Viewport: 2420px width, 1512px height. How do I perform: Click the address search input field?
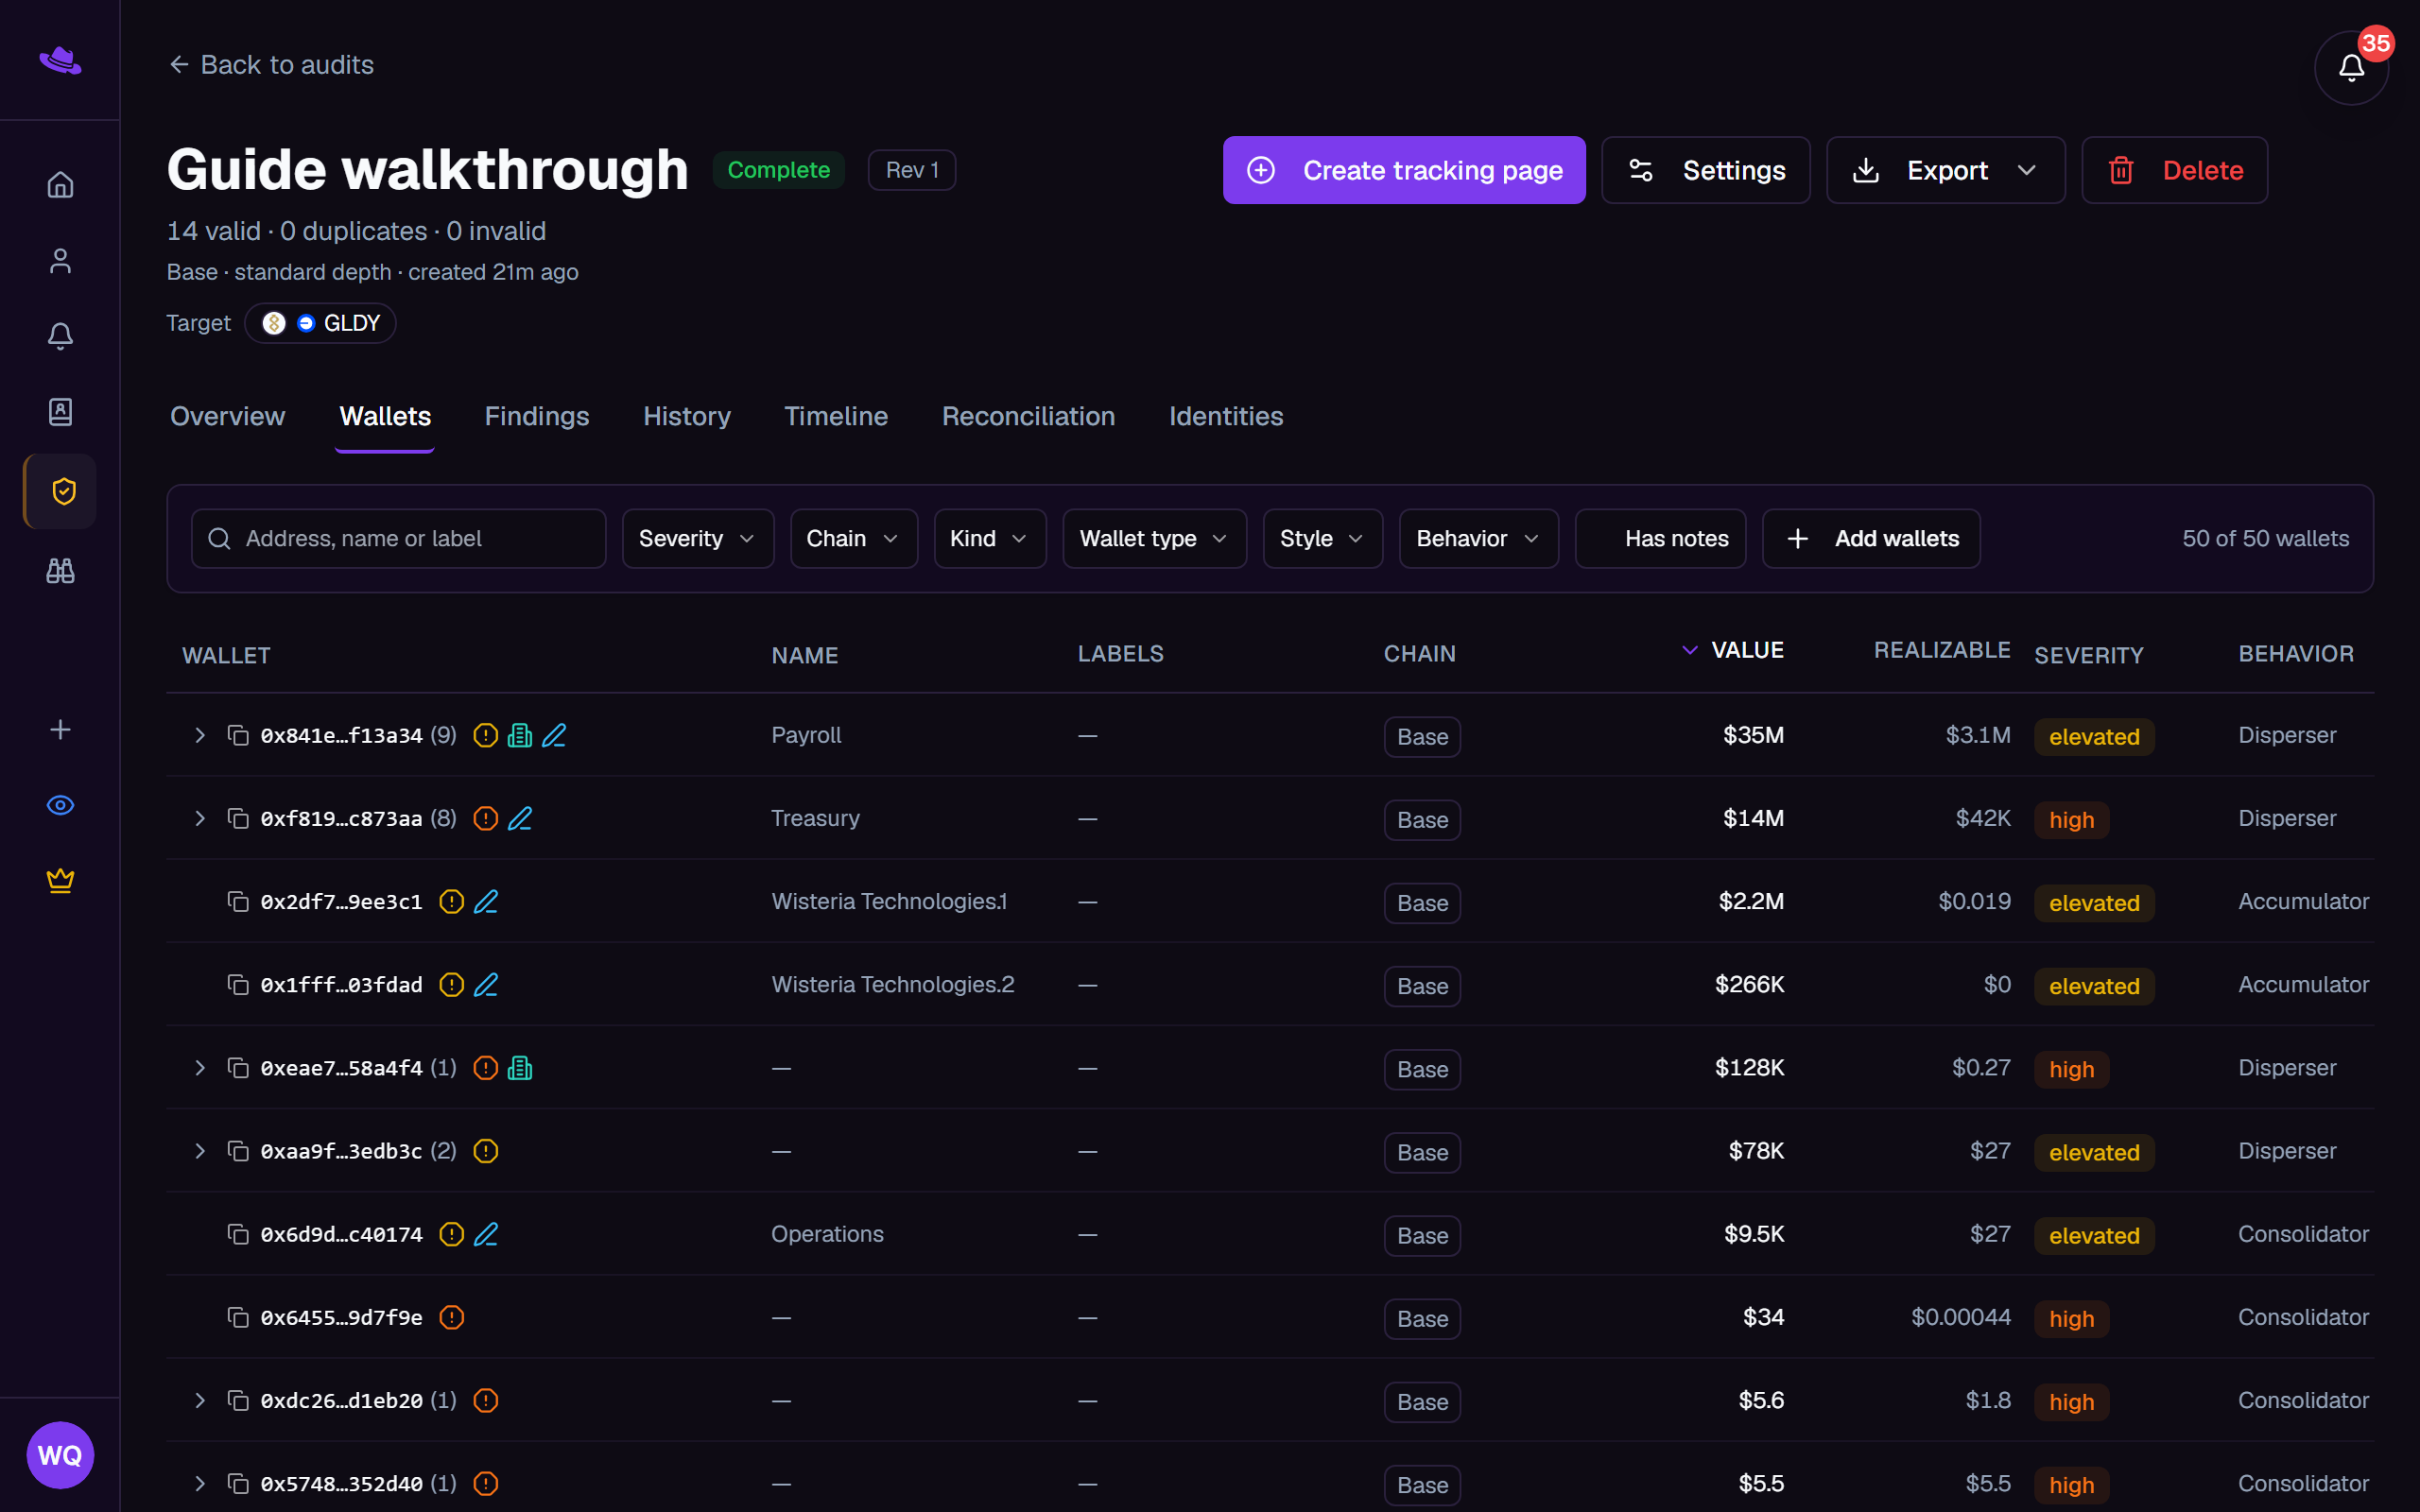coord(398,539)
